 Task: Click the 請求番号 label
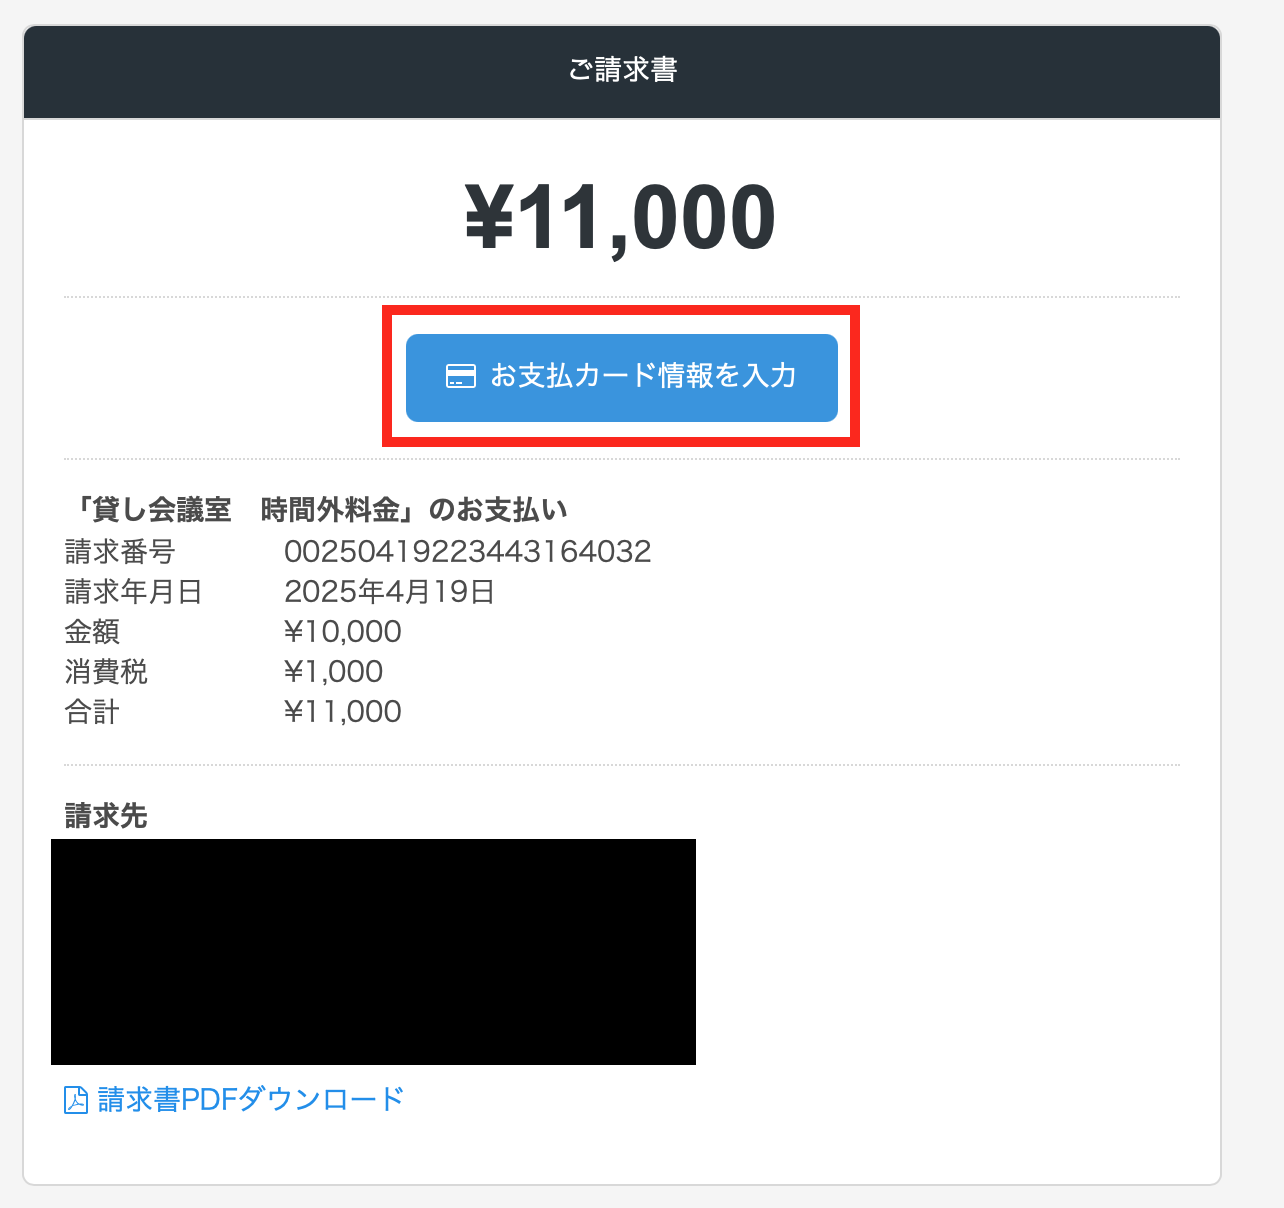(x=120, y=552)
